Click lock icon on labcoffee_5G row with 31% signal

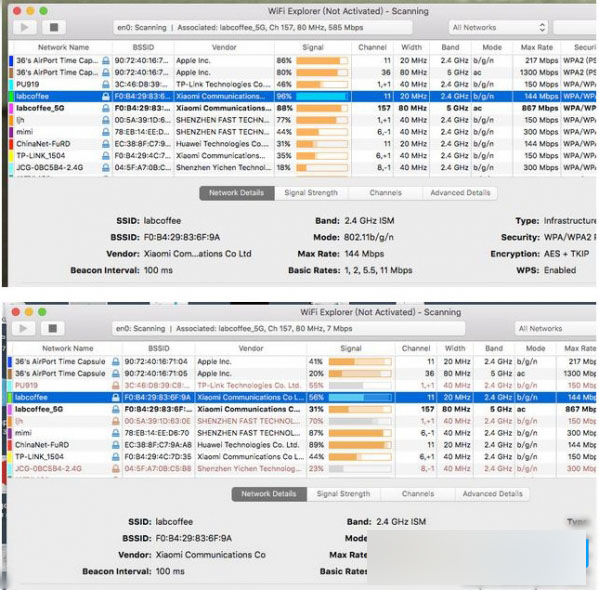[x=115, y=409]
